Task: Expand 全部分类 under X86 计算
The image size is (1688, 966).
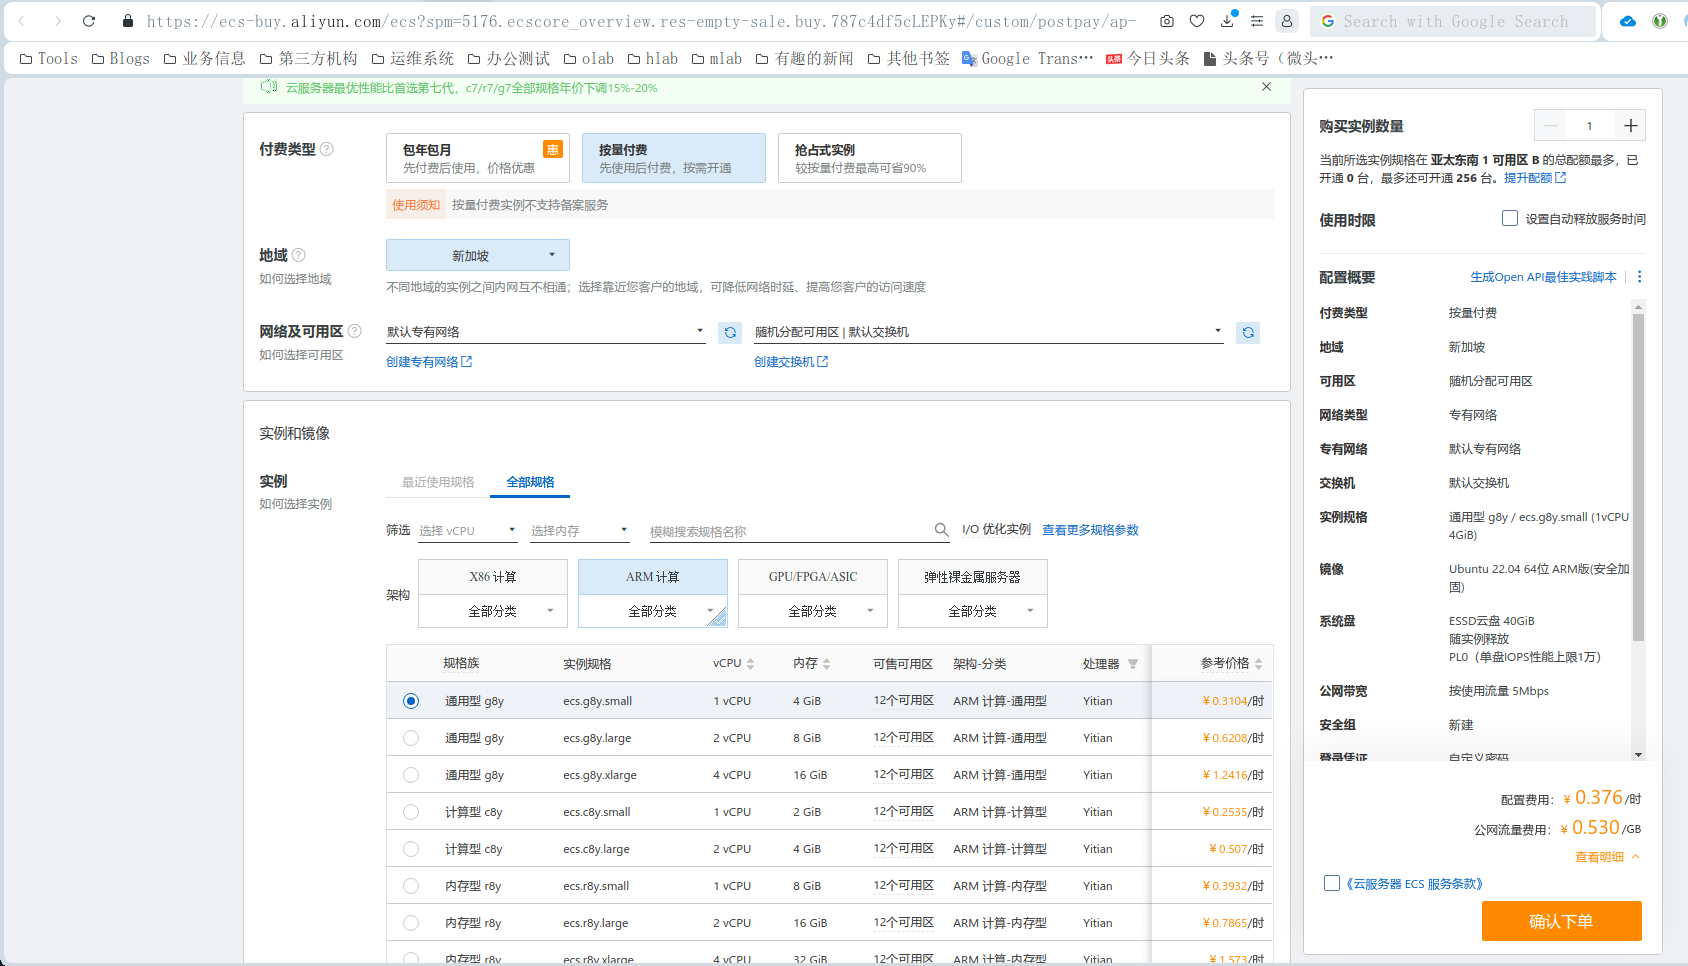Action: tap(493, 611)
